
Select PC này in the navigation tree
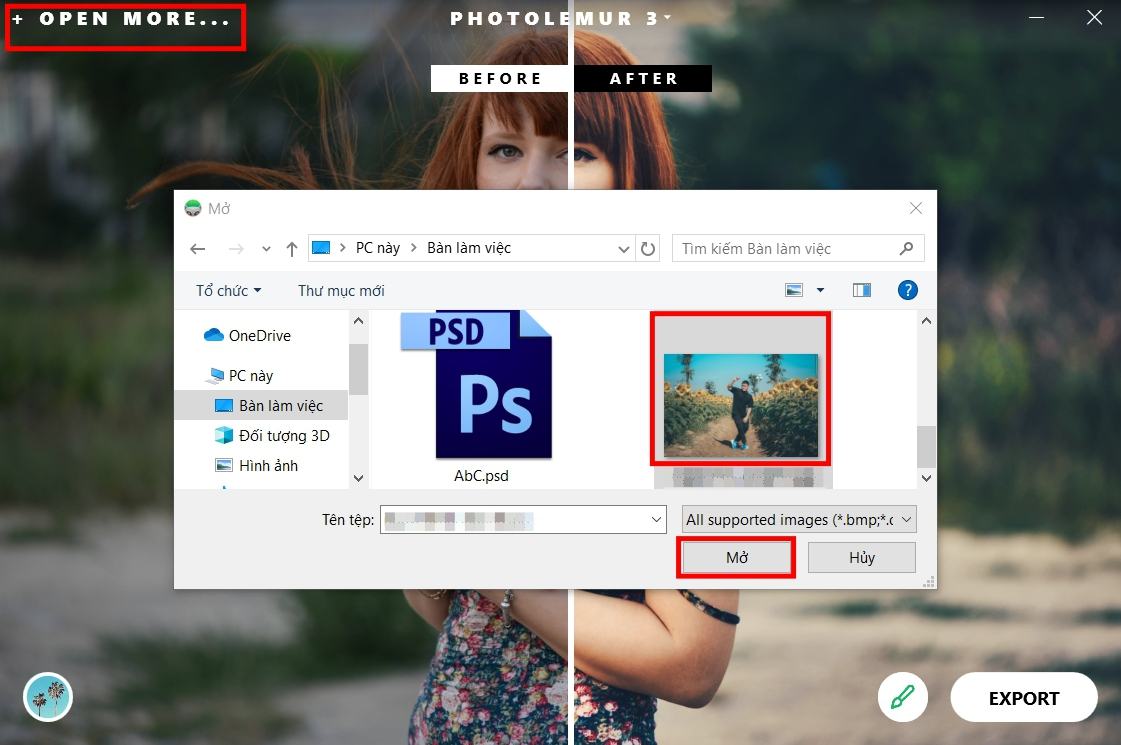coord(250,375)
